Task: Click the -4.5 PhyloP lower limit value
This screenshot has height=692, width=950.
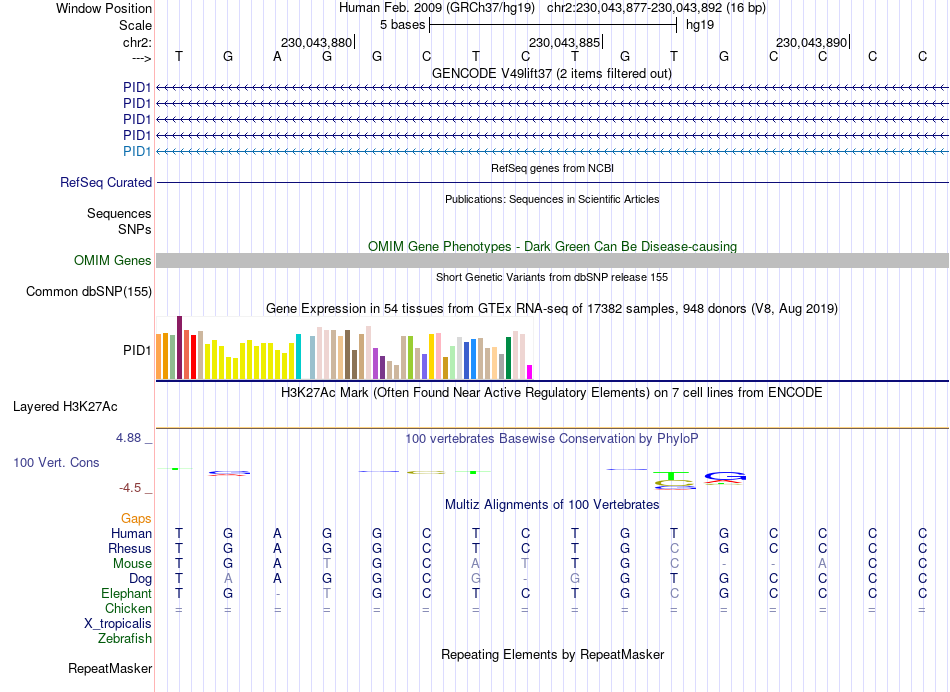Action: point(130,488)
